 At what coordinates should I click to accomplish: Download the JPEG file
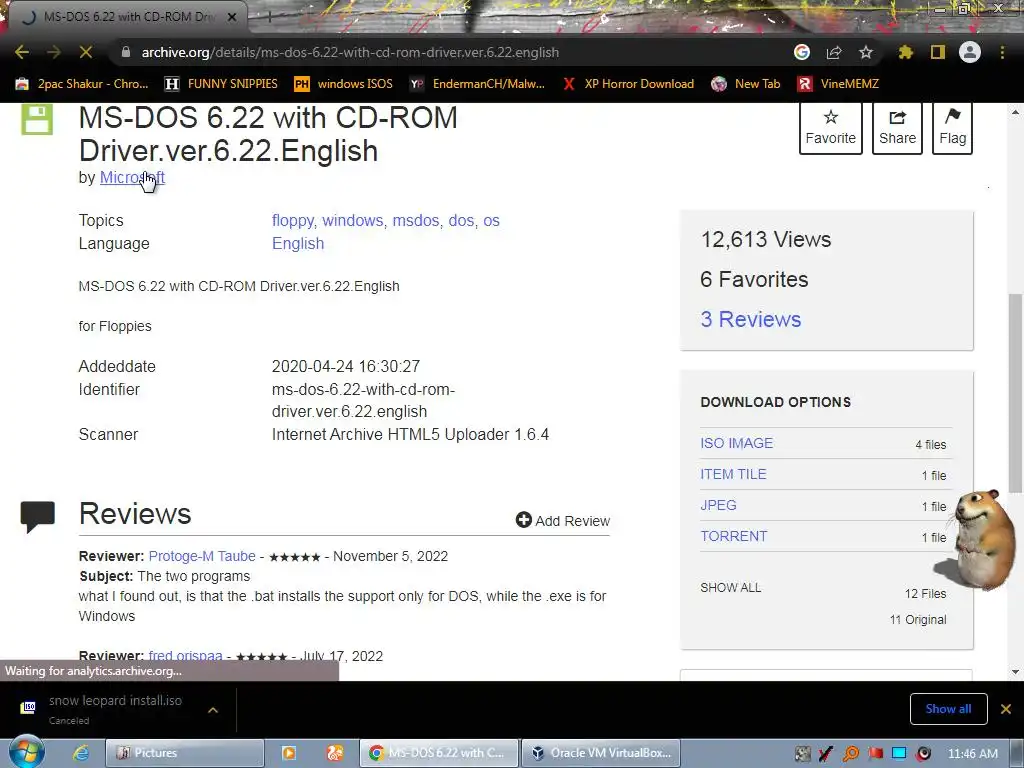718,505
